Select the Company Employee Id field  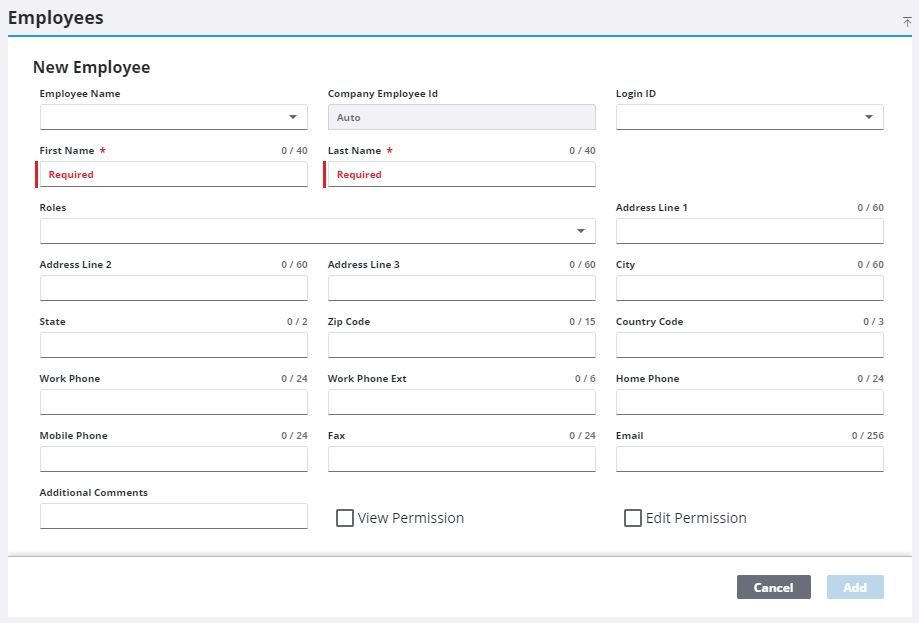[x=461, y=117]
